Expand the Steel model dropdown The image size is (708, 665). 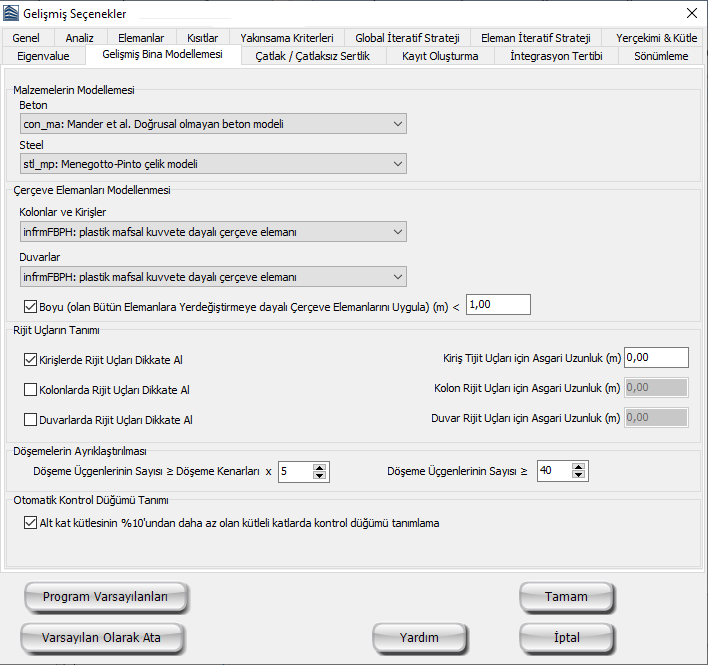click(x=212, y=163)
